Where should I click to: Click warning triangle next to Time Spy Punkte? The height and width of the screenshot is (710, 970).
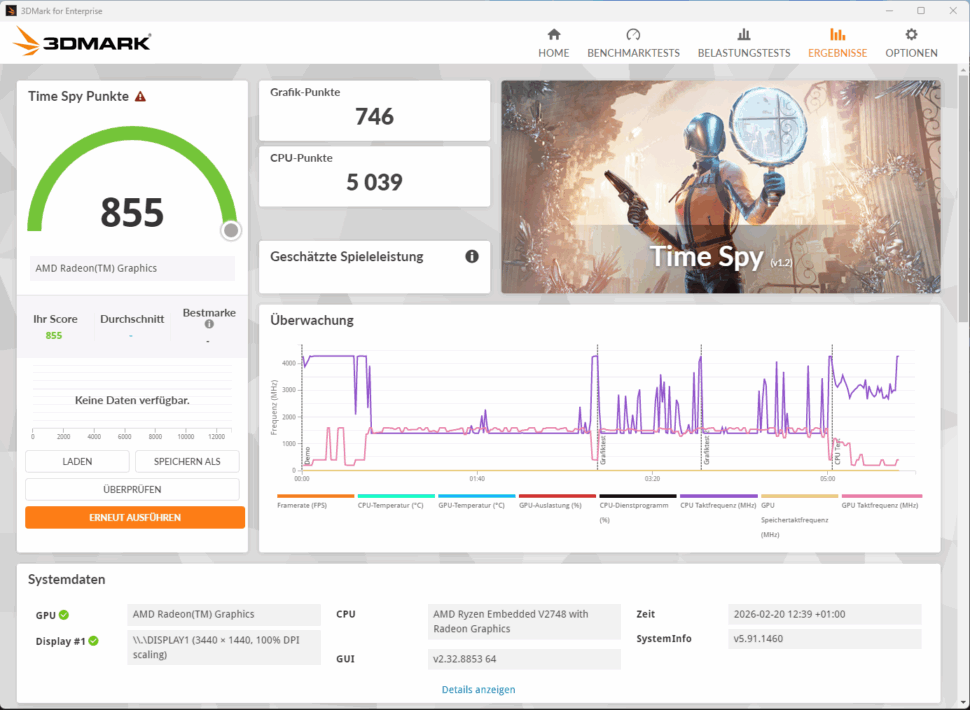click(141, 97)
